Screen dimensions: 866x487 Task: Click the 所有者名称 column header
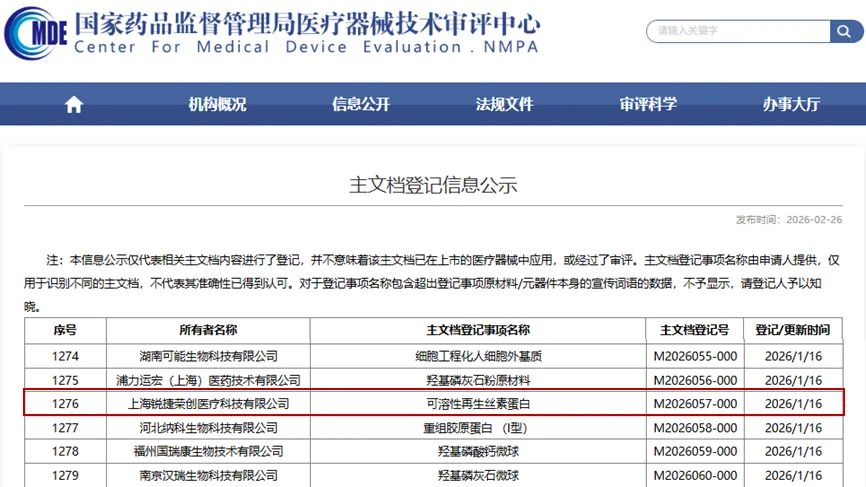(x=208, y=330)
